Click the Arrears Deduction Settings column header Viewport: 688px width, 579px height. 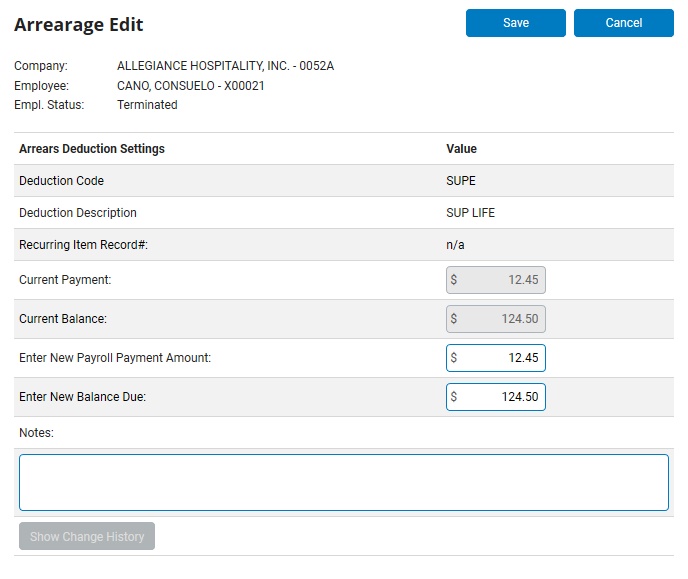pos(92,149)
